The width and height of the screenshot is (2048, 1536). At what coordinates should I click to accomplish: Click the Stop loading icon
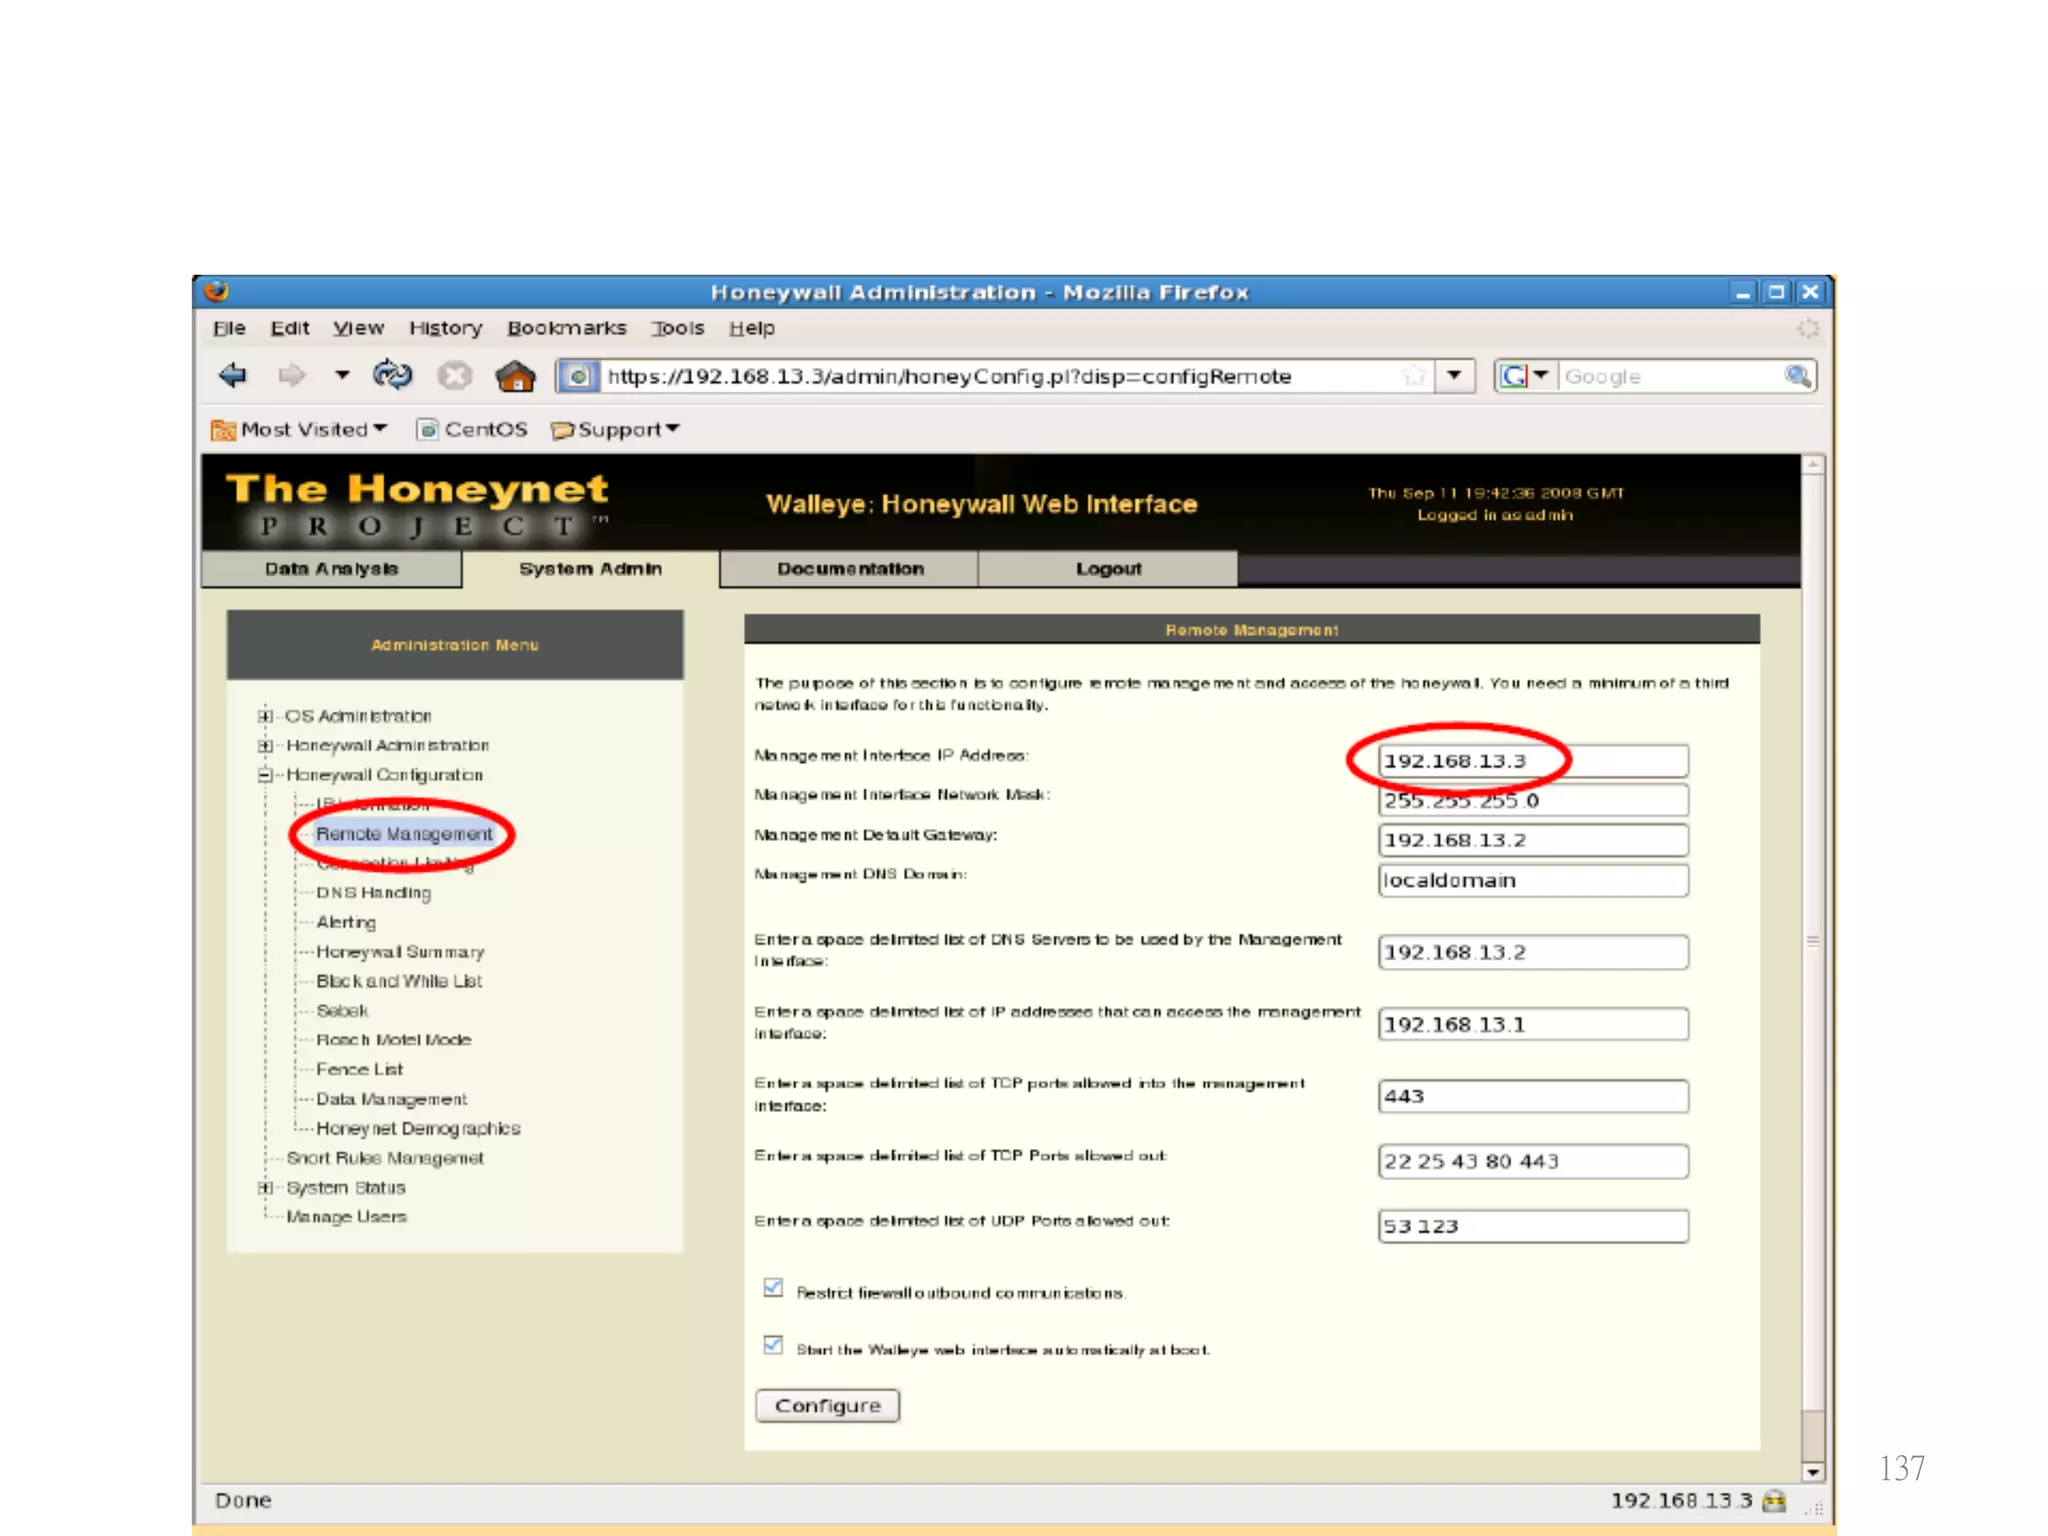tap(454, 376)
